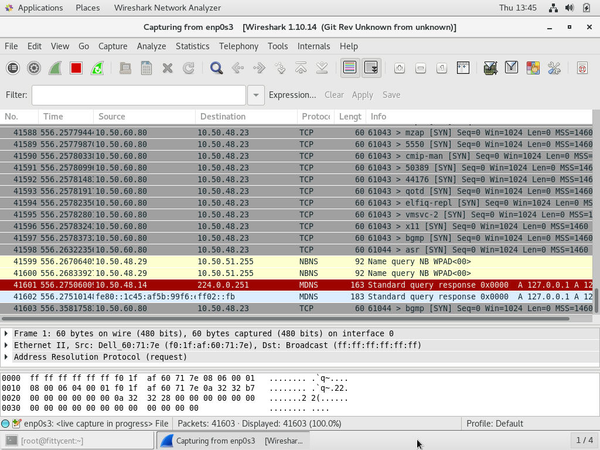The width and height of the screenshot is (600, 450).
Task: Click the Clear filter button
Action: point(334,95)
